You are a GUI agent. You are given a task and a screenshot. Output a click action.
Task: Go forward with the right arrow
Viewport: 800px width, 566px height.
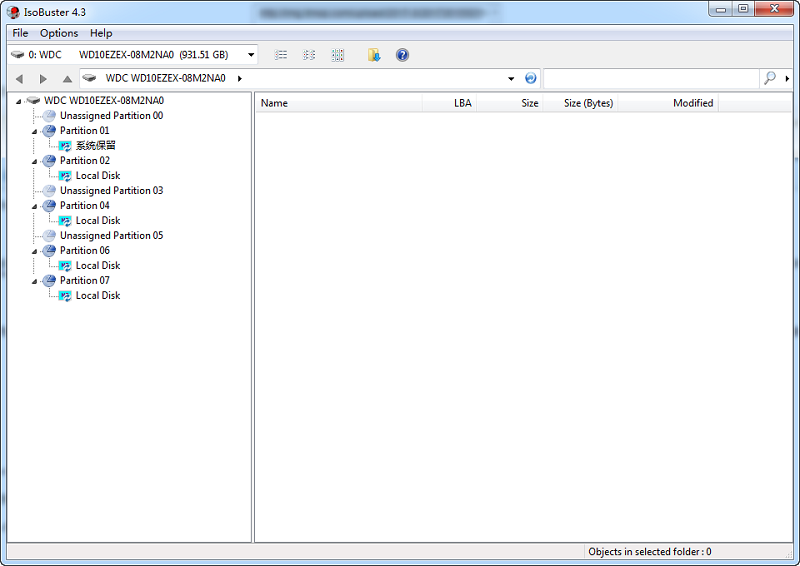[43, 79]
